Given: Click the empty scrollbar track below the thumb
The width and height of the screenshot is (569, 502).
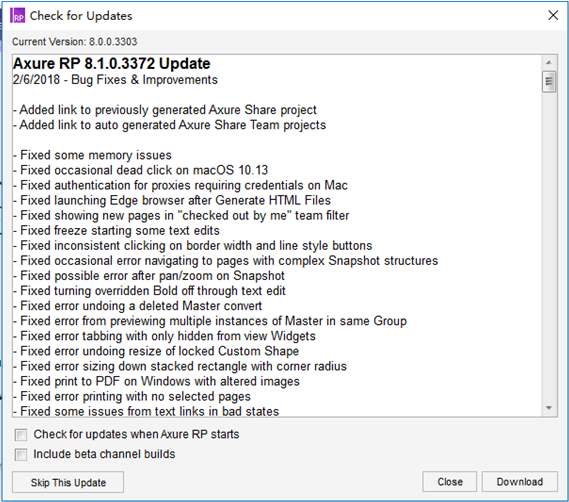Looking at the screenshot, I should tap(549, 247).
